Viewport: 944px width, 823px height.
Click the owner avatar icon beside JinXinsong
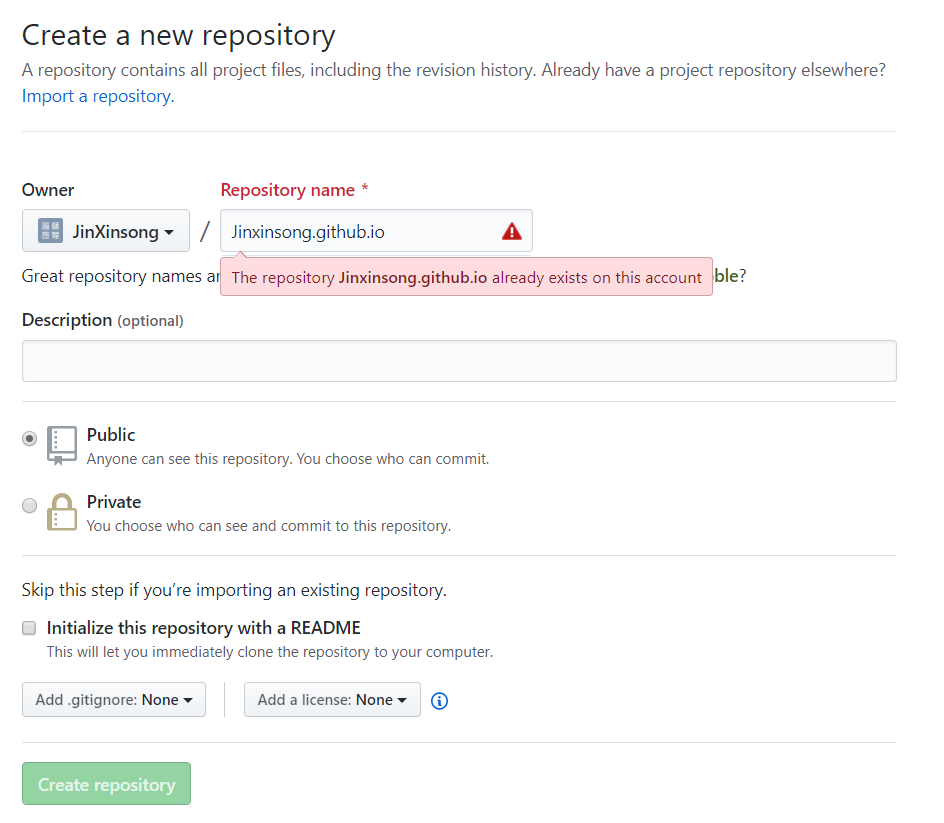[x=50, y=231]
